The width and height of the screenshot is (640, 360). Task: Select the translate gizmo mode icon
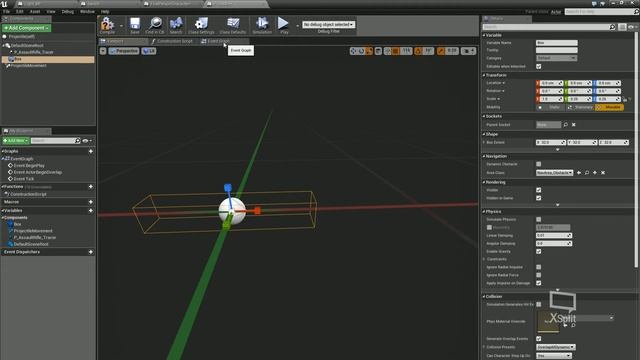click(x=353, y=51)
